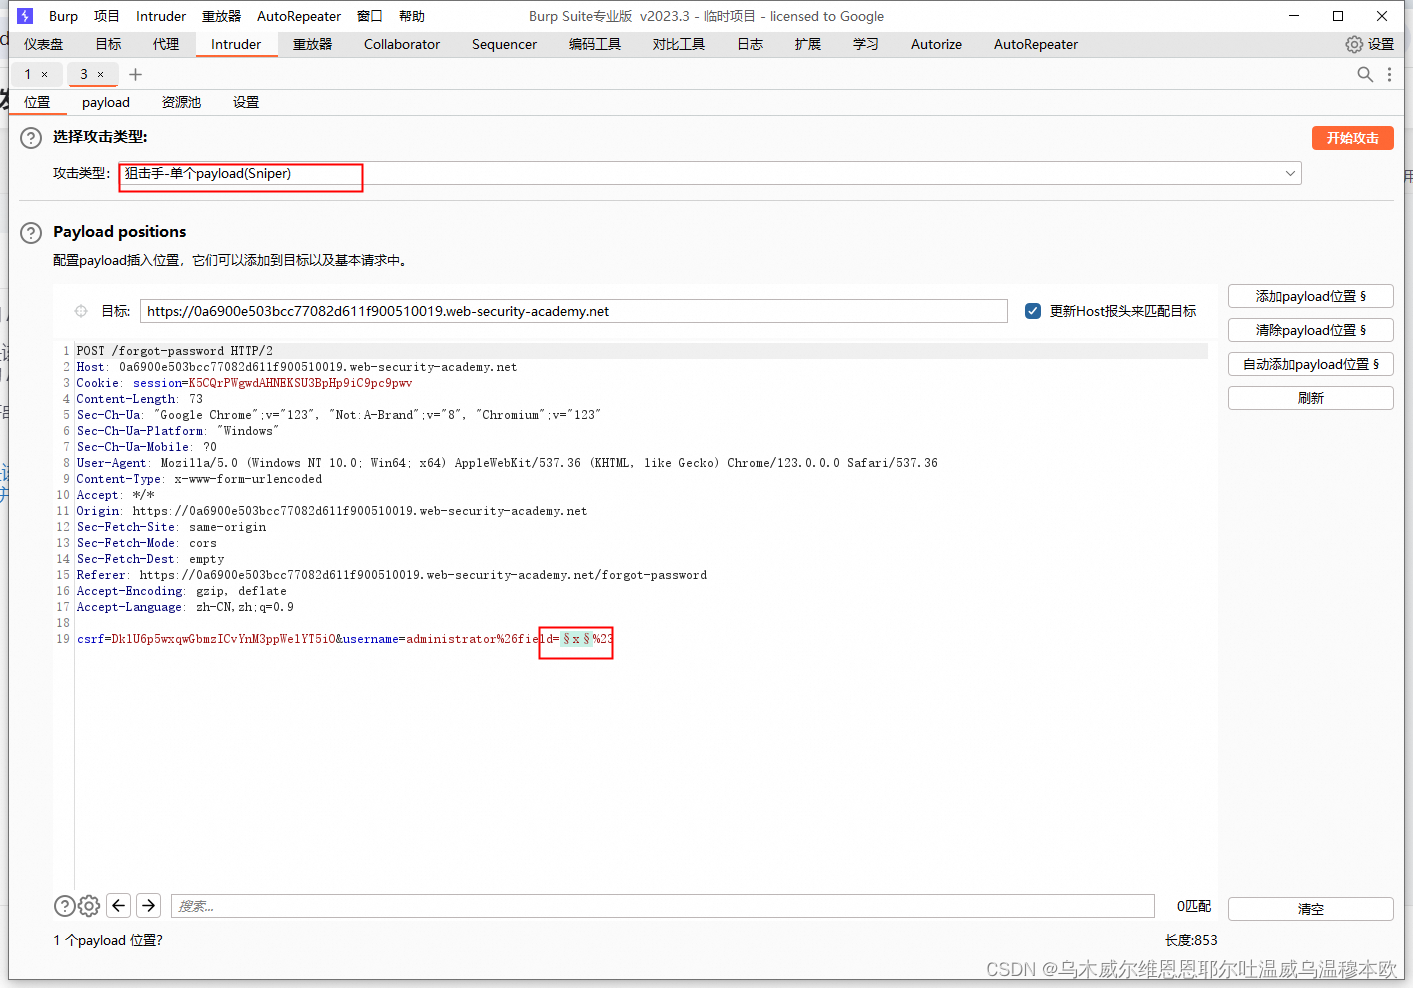Open editor search help icon
Viewport: 1413px width, 988px height.
pos(64,906)
